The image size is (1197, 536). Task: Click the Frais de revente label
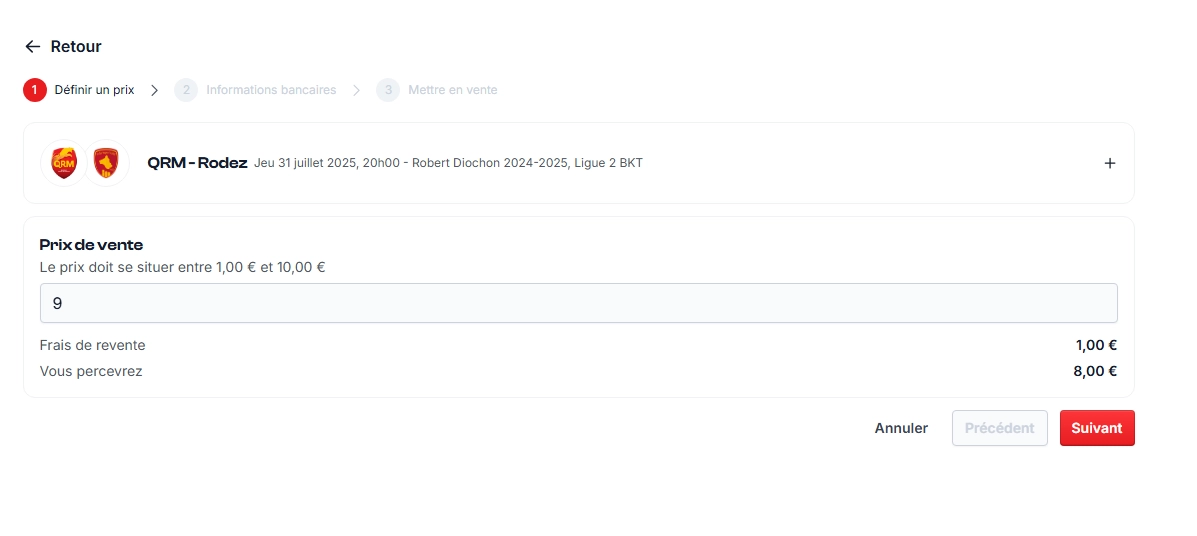[x=92, y=345]
